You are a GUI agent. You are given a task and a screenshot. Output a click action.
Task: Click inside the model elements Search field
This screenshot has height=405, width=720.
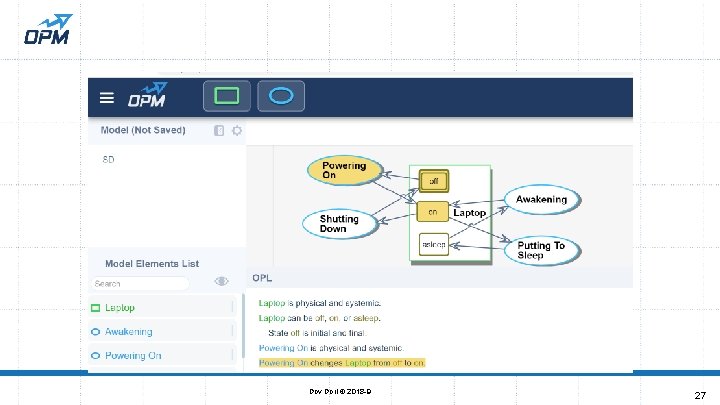[x=140, y=284]
